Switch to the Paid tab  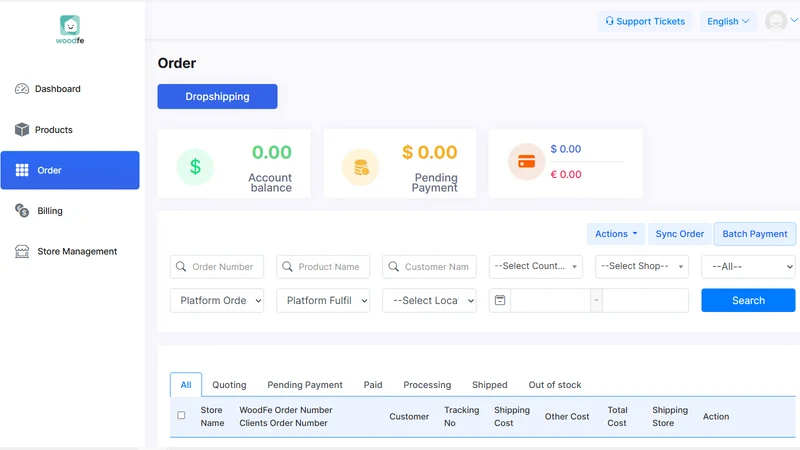coord(373,385)
